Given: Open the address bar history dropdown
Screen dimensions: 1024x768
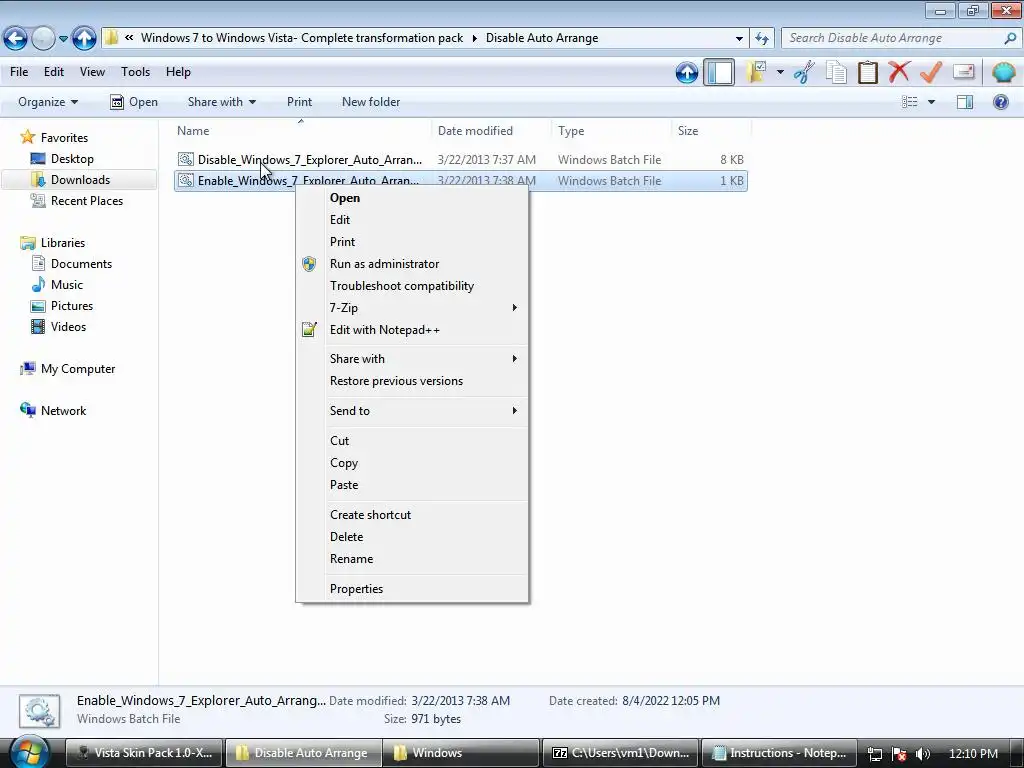Looking at the screenshot, I should coord(739,39).
